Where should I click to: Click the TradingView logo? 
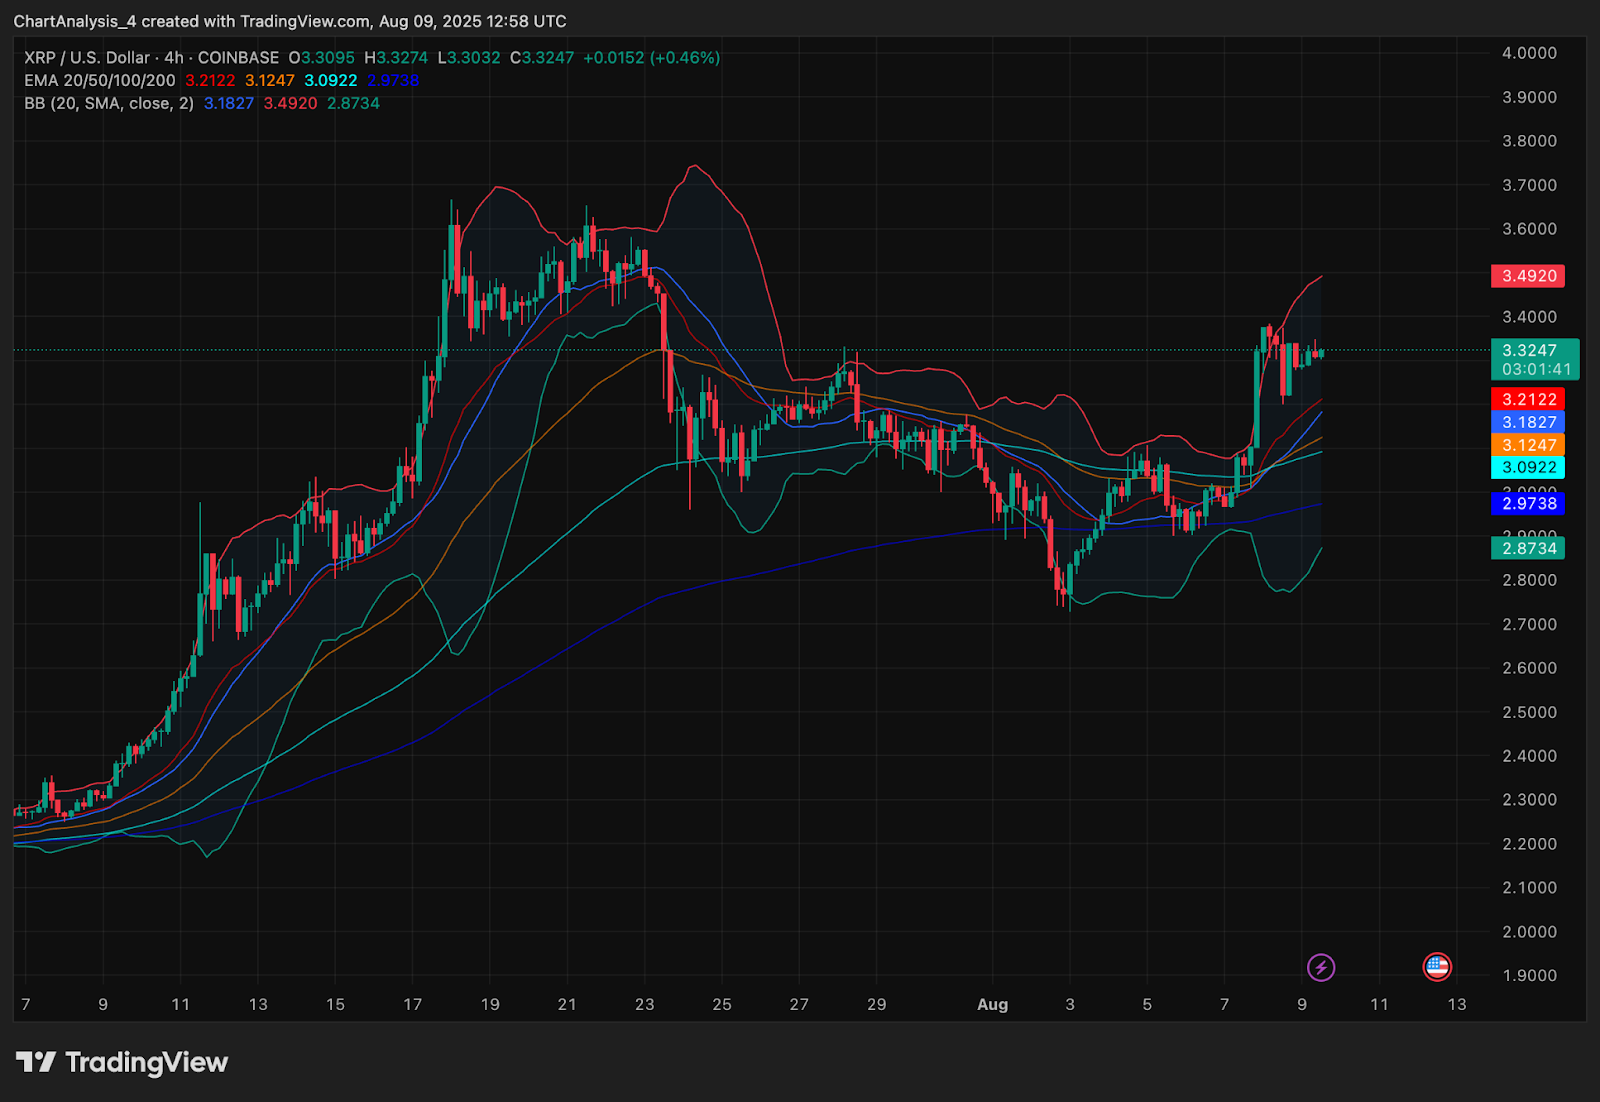click(x=122, y=1062)
